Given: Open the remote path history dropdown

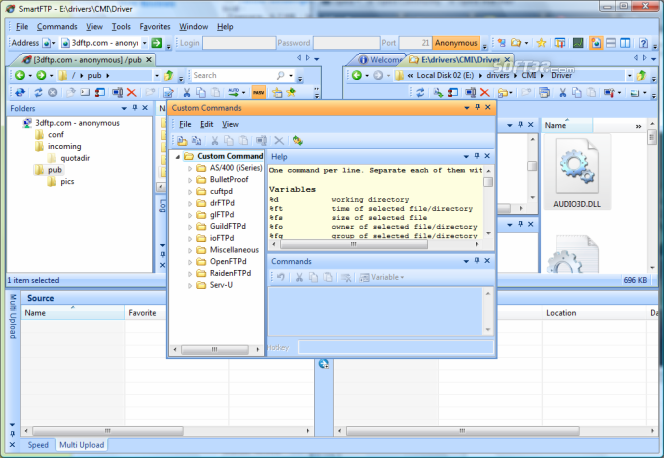Looking at the screenshot, I should pos(157,75).
